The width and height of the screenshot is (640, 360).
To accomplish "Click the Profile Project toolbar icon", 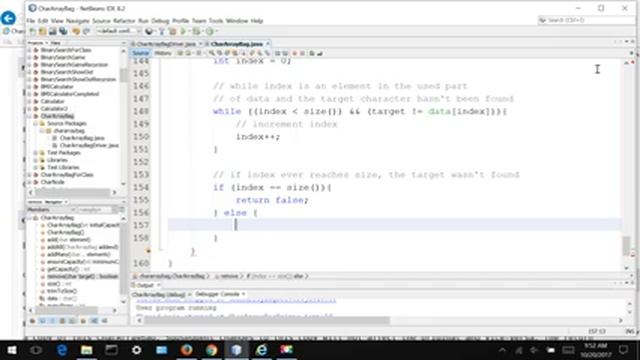I will [x=210, y=31].
